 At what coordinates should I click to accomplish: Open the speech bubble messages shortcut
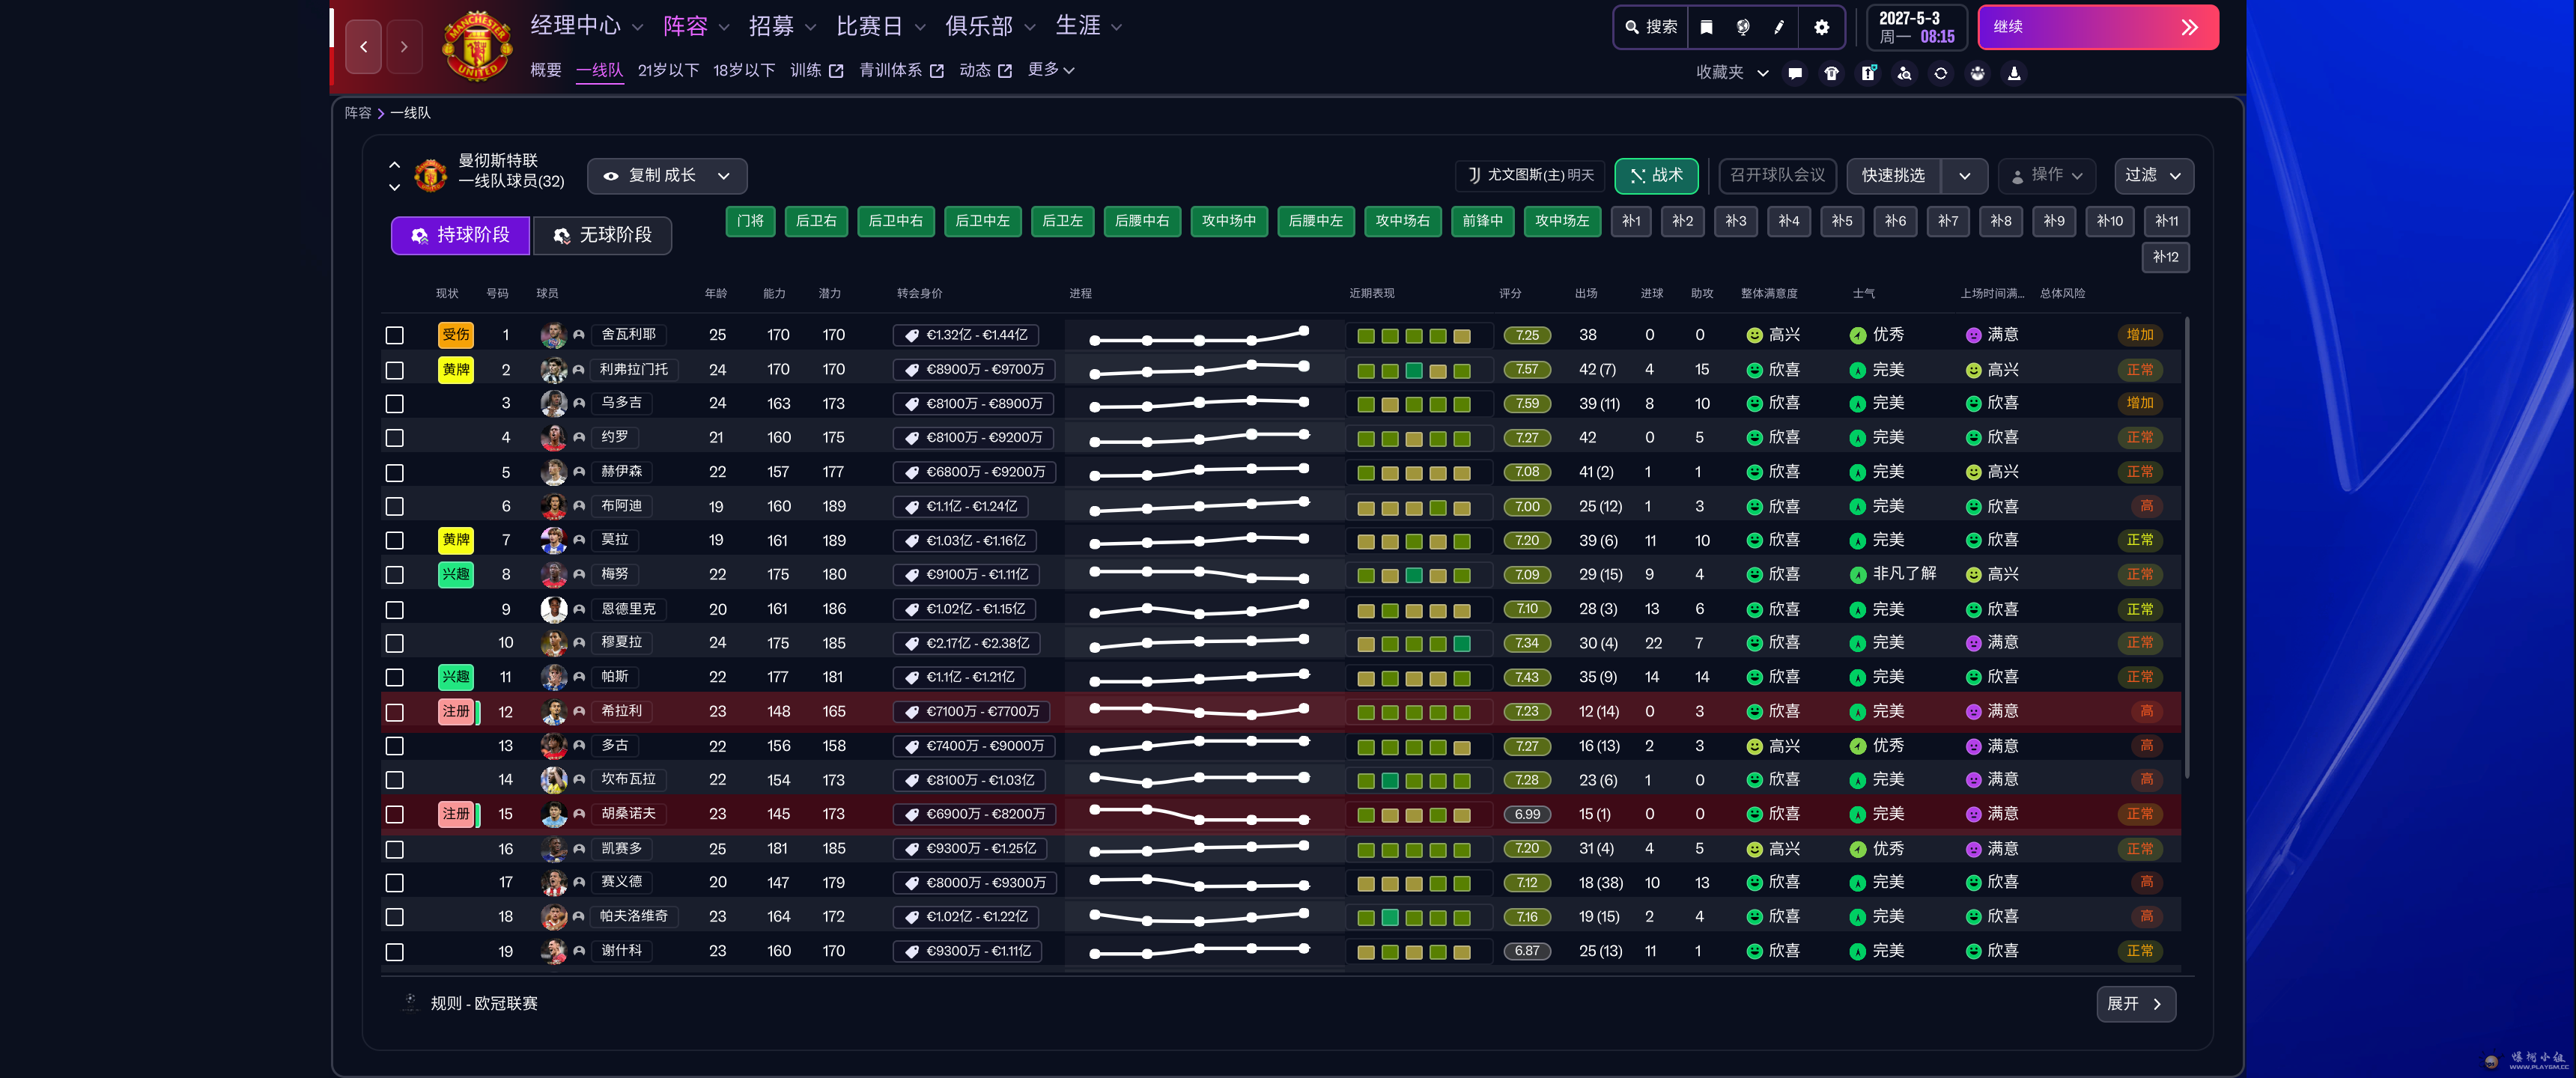1795,73
